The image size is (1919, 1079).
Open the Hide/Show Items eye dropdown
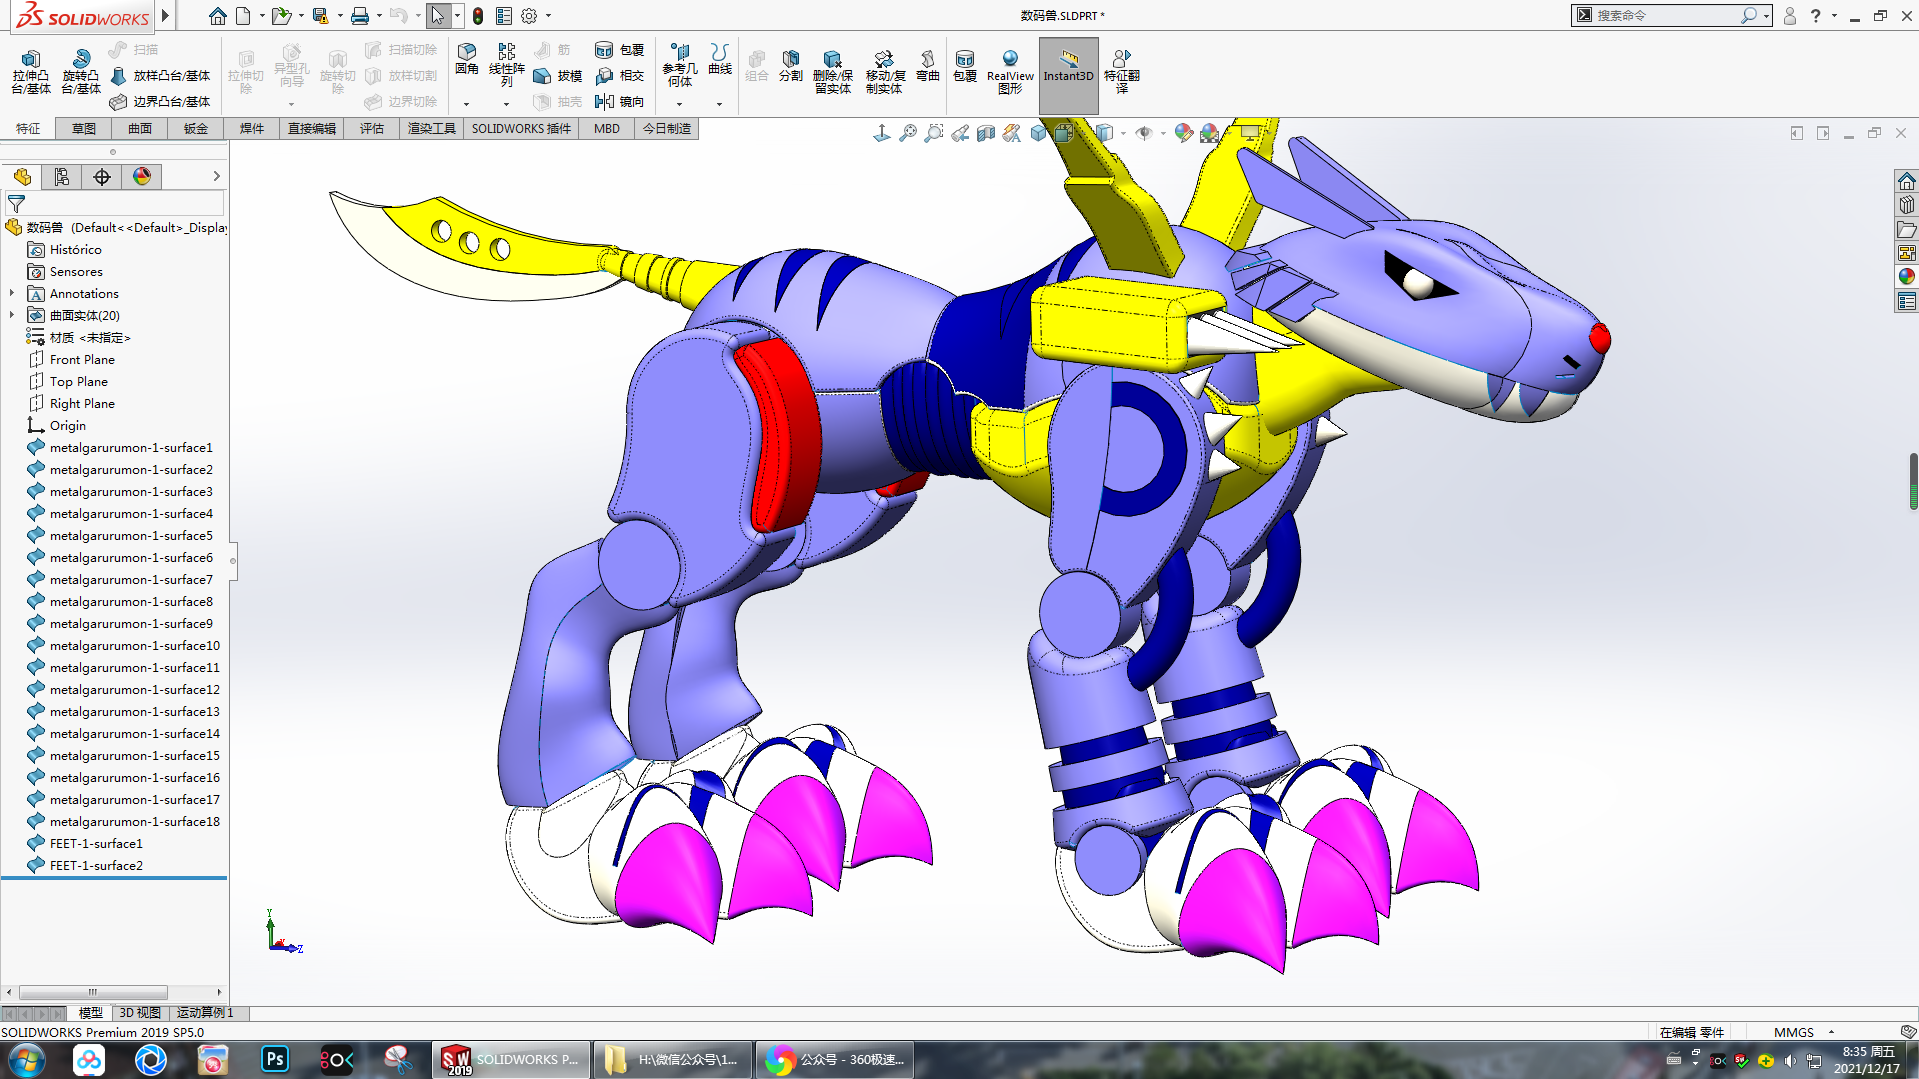tap(1162, 133)
